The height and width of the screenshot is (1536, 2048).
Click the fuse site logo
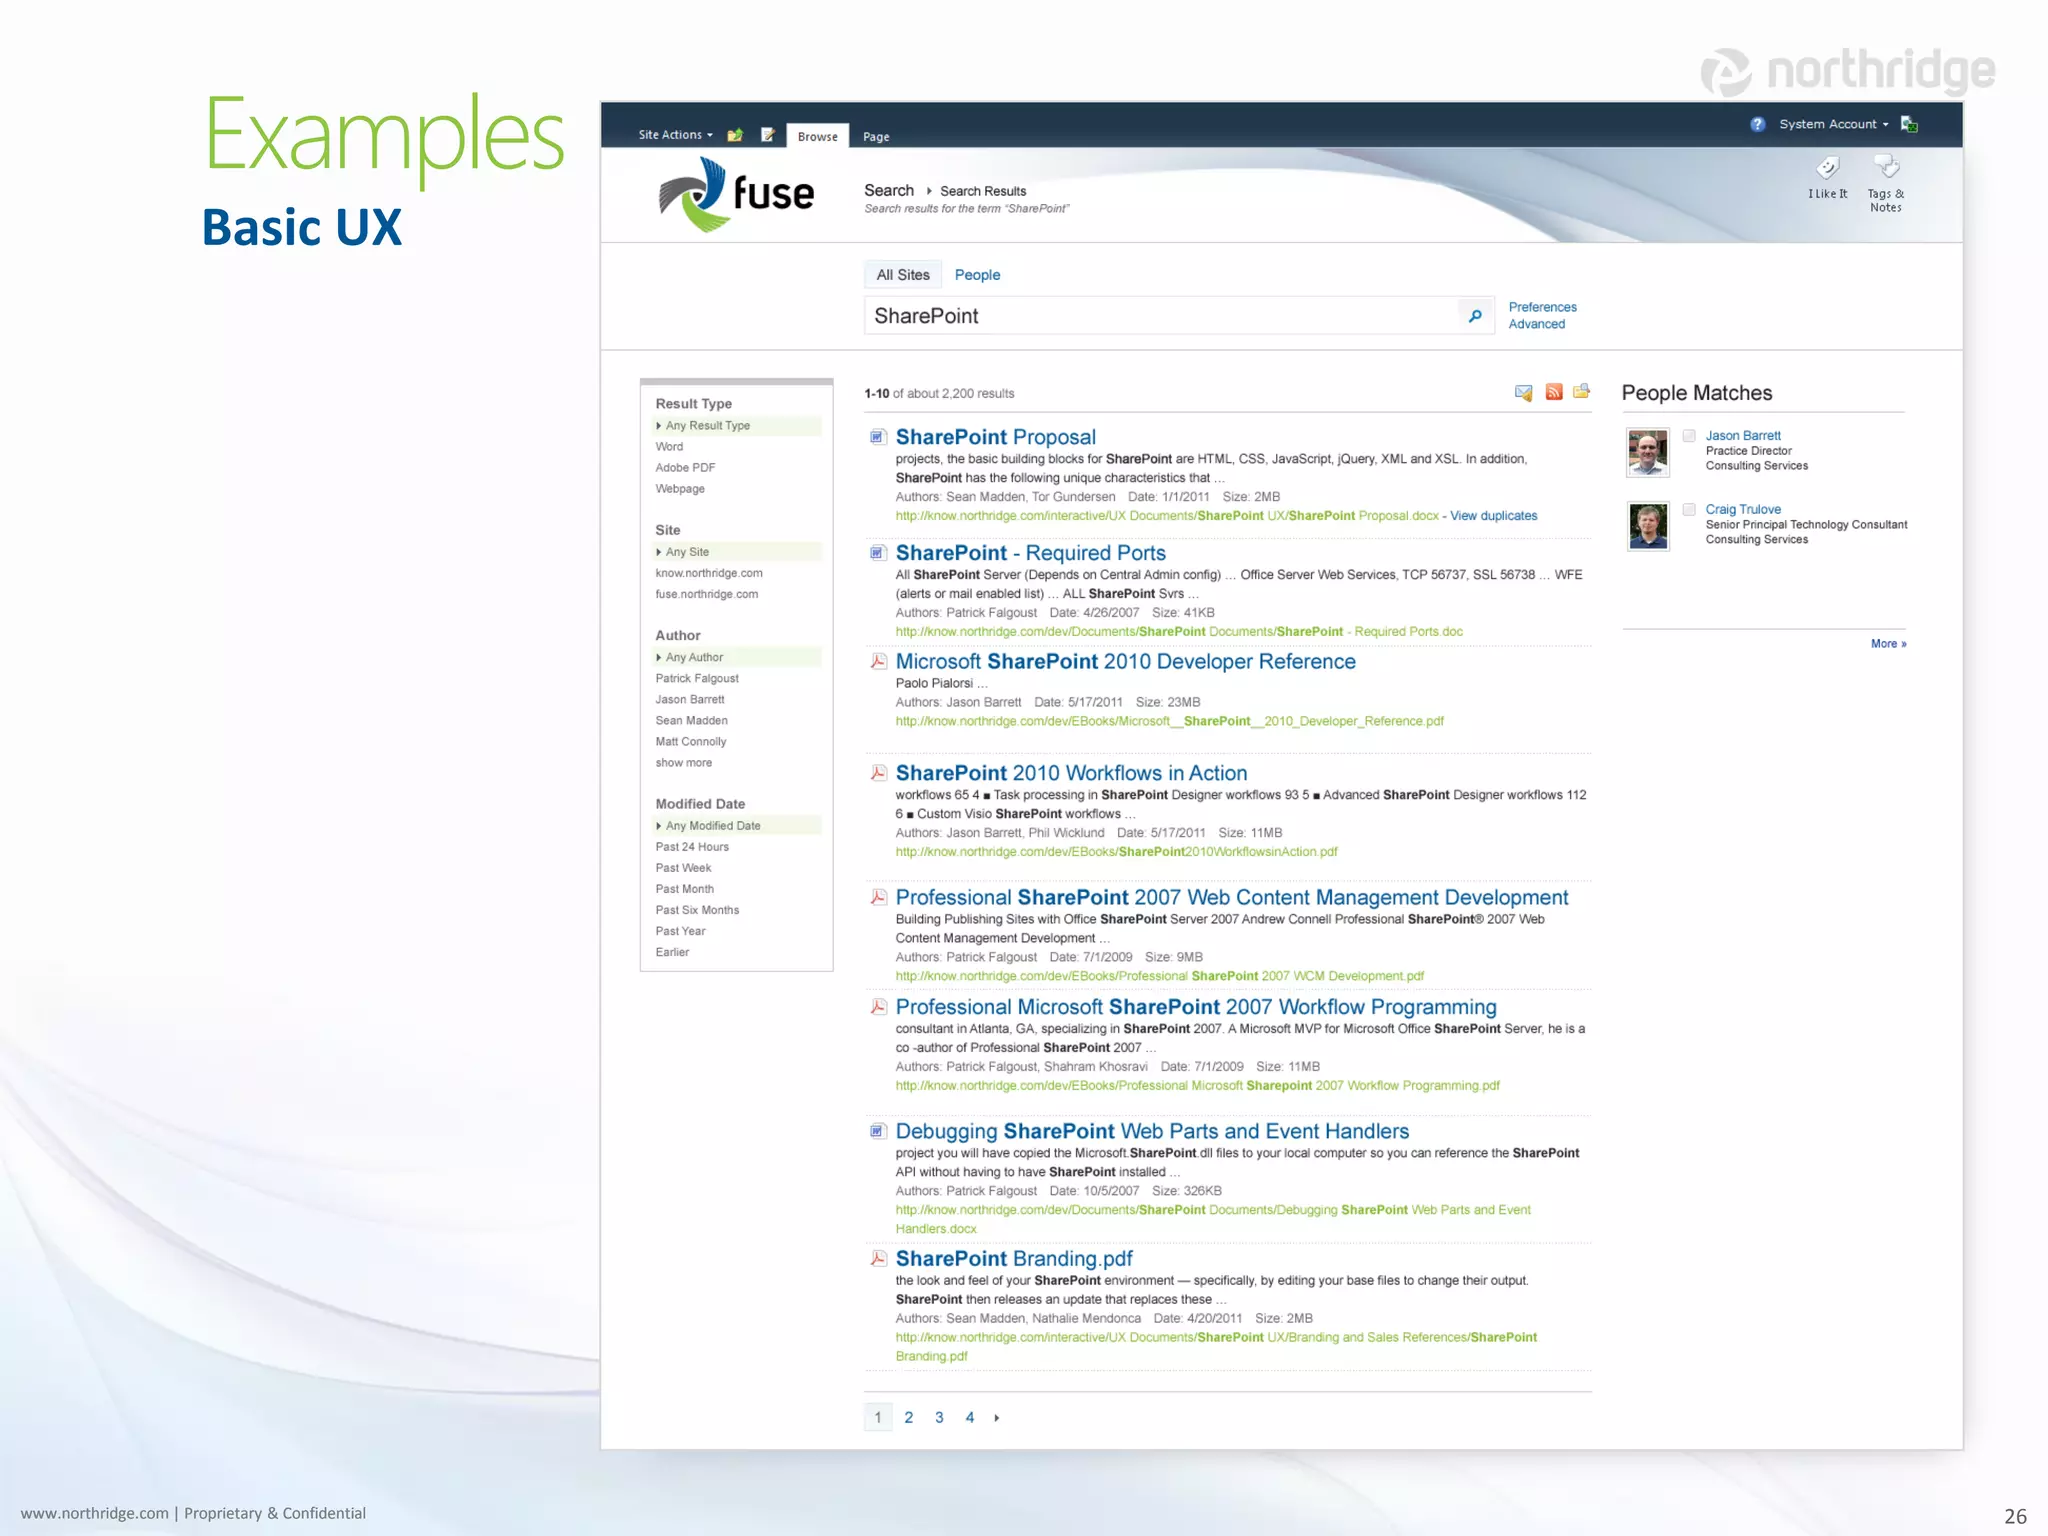[x=736, y=194]
